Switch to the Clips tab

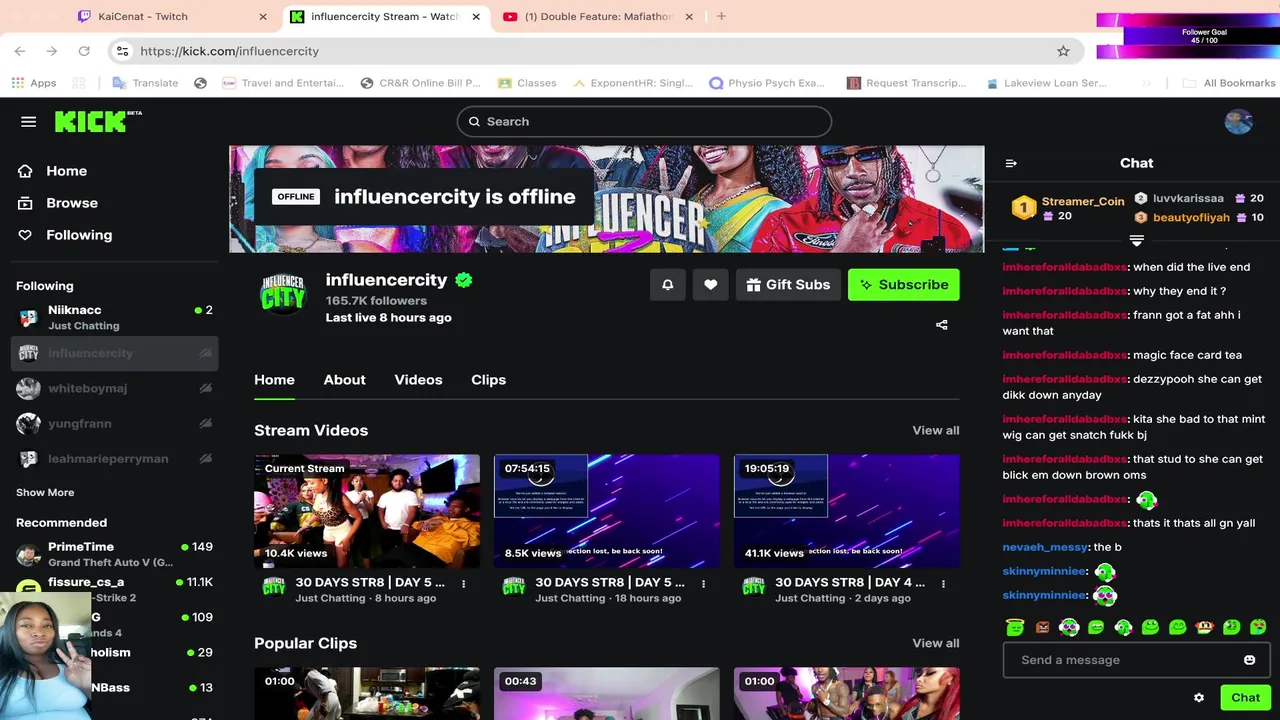point(488,380)
